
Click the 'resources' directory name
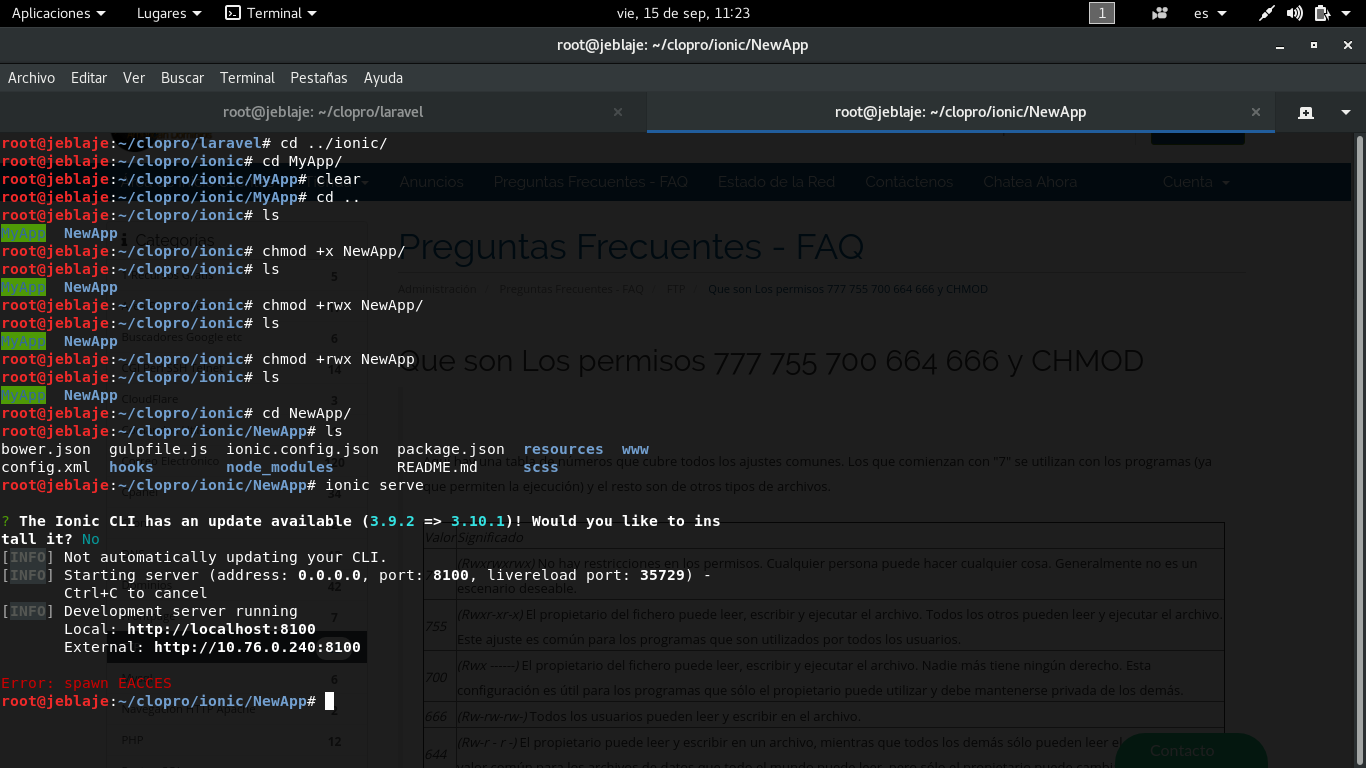coord(563,449)
